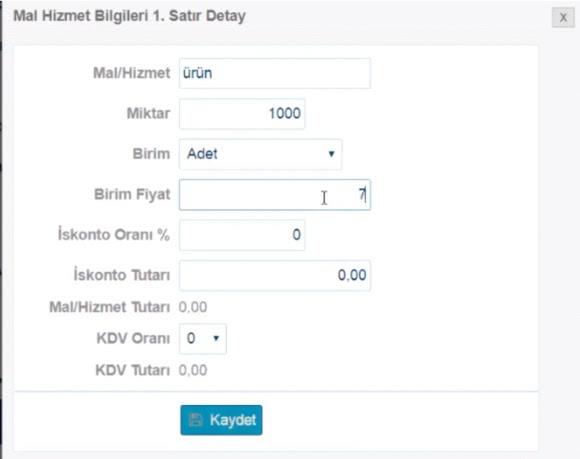Click into the Birim Fiyat field

(x=275, y=195)
